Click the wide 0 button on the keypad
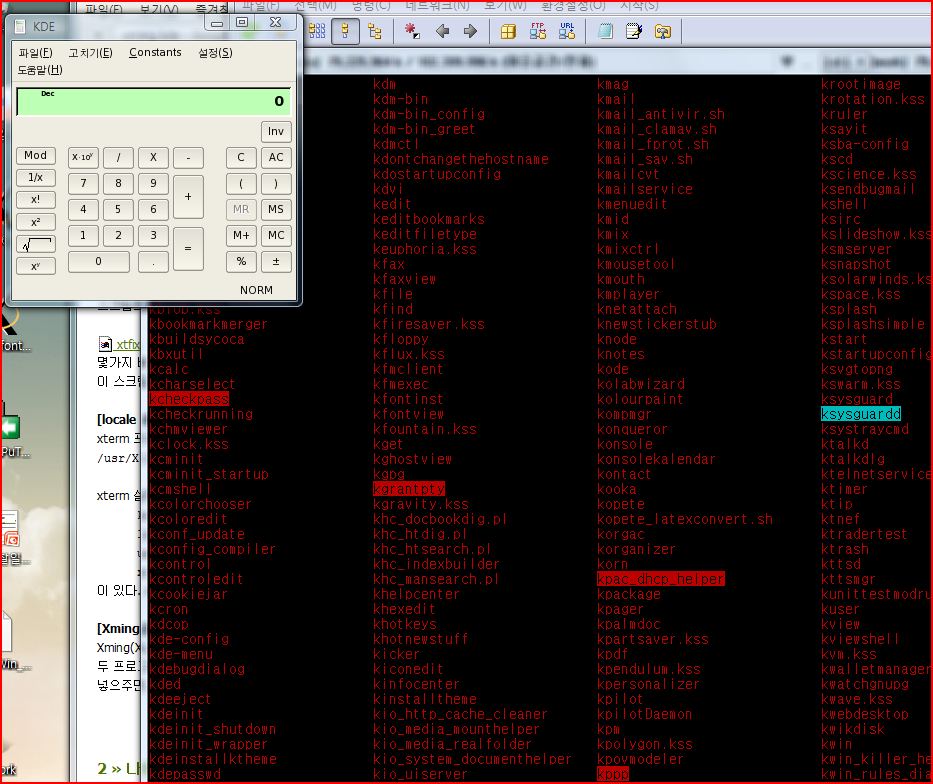 [99, 262]
